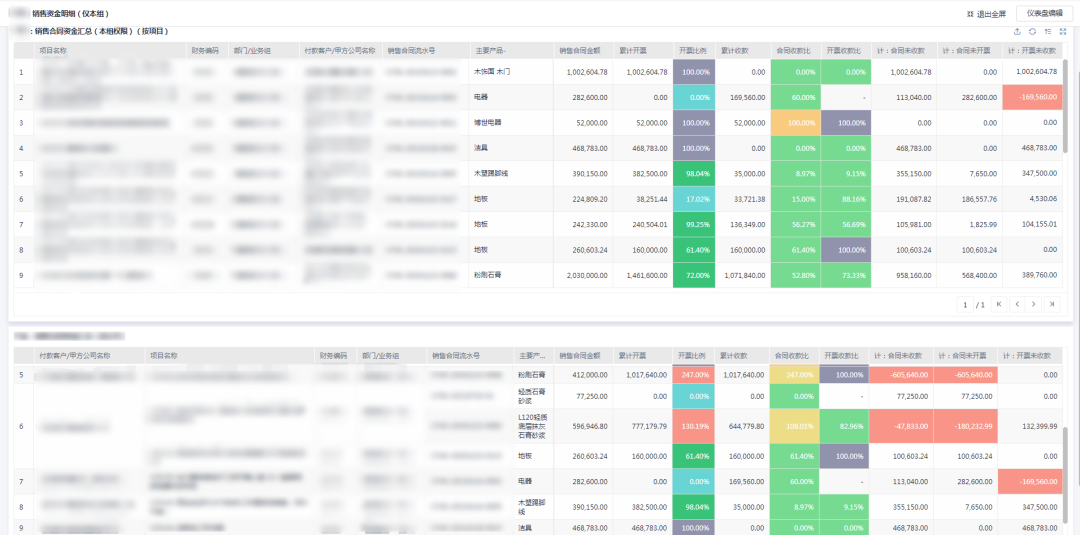
Task: Click the 销售合同金额 column header in top table
Action: [583, 51]
